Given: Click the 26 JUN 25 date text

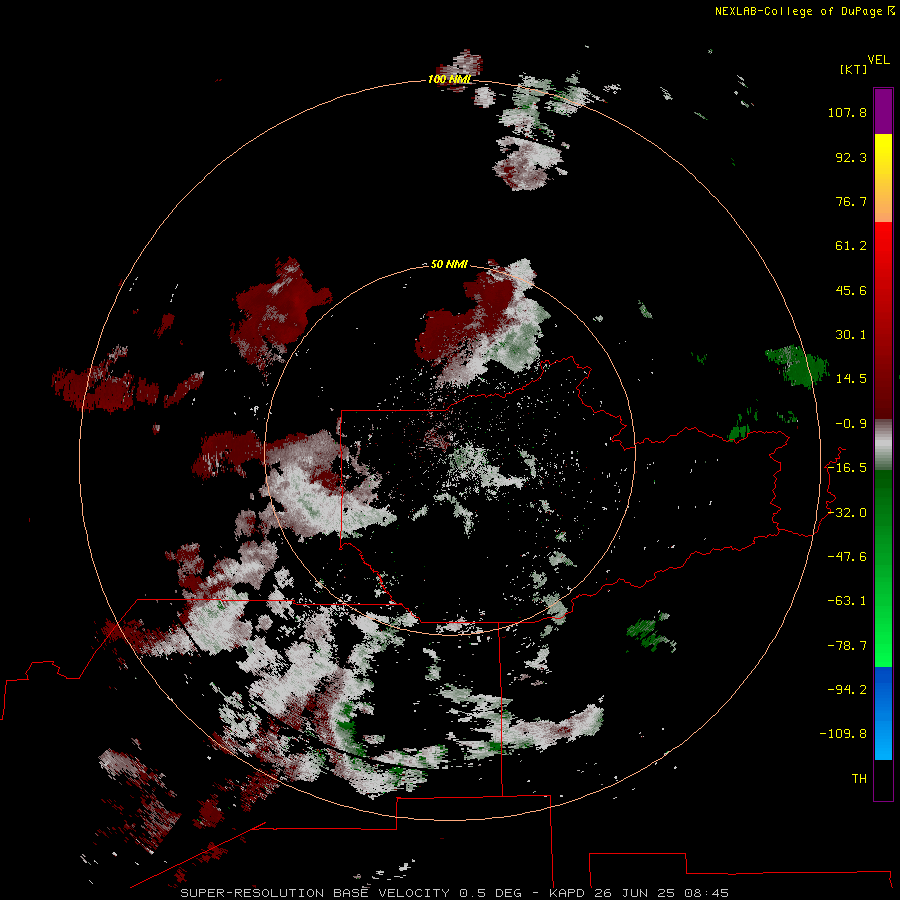Looking at the screenshot, I should click(x=634, y=893).
